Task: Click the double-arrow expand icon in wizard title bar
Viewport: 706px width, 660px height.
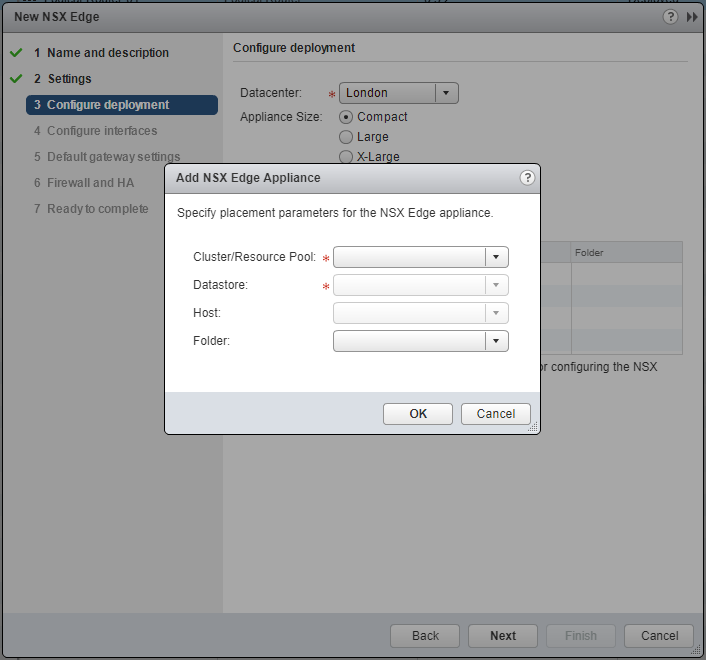Action: point(692,17)
